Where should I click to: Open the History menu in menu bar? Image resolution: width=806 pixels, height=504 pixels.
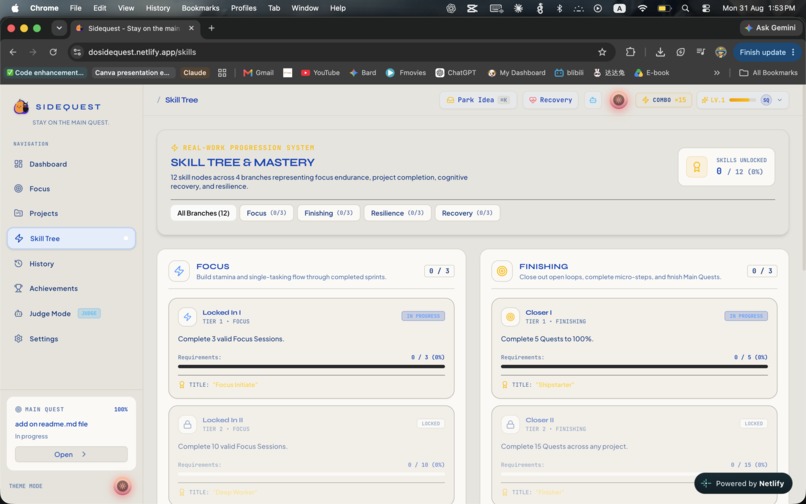pos(158,8)
